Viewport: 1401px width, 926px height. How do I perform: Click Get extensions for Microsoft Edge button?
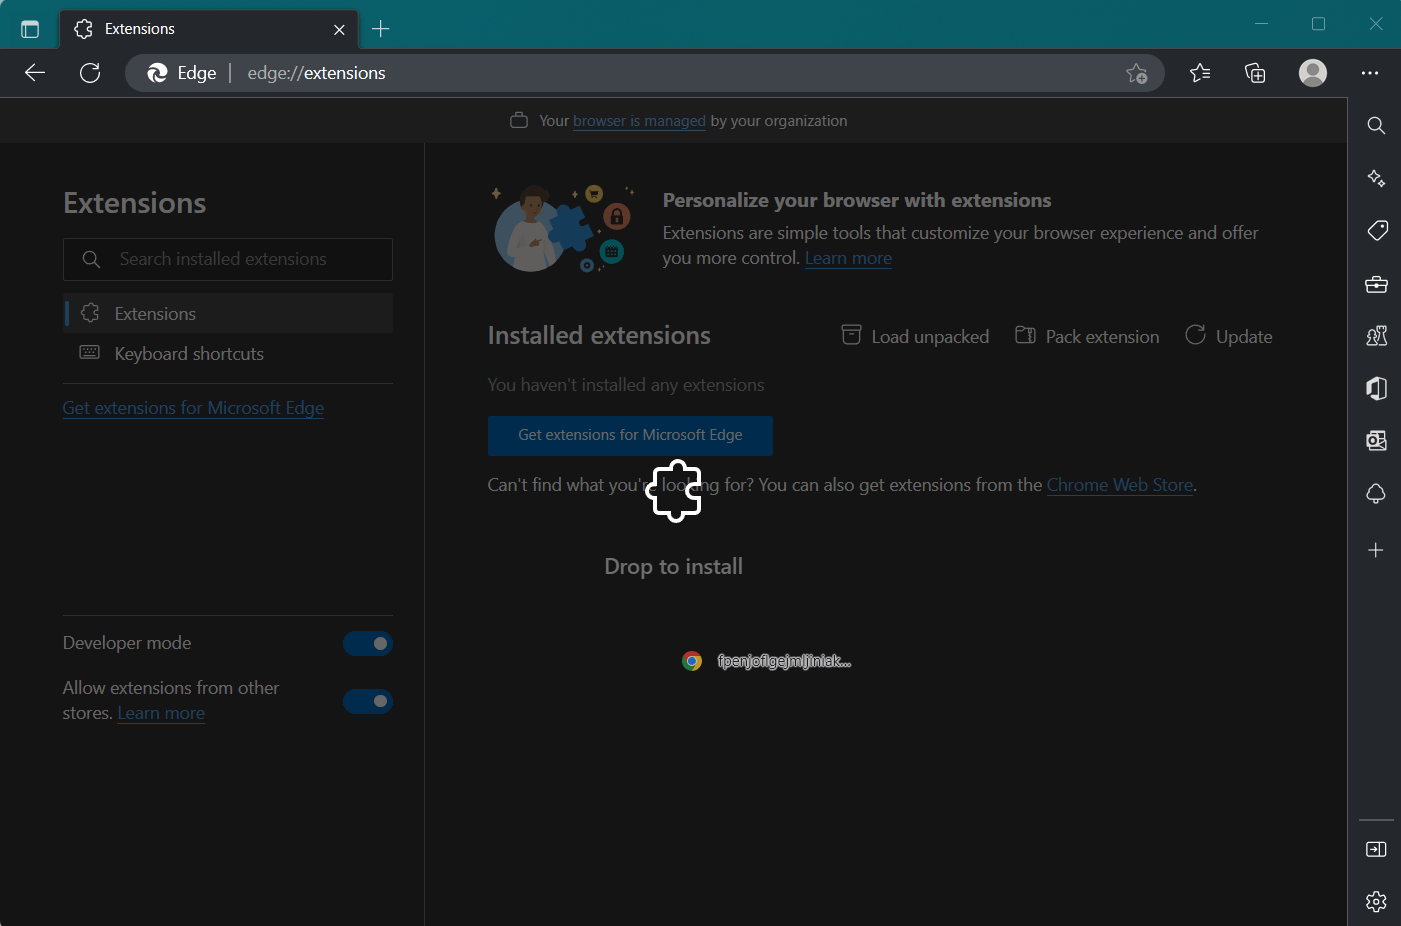(630, 435)
